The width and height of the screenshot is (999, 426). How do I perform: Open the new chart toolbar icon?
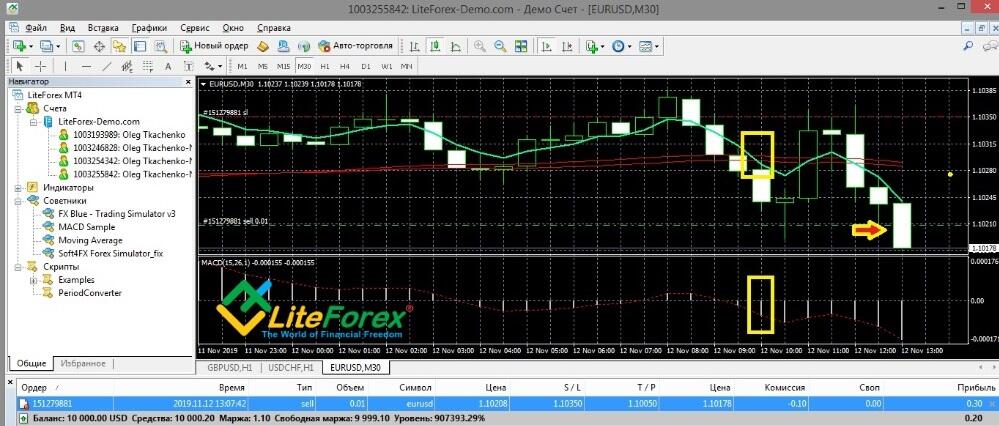19,46
